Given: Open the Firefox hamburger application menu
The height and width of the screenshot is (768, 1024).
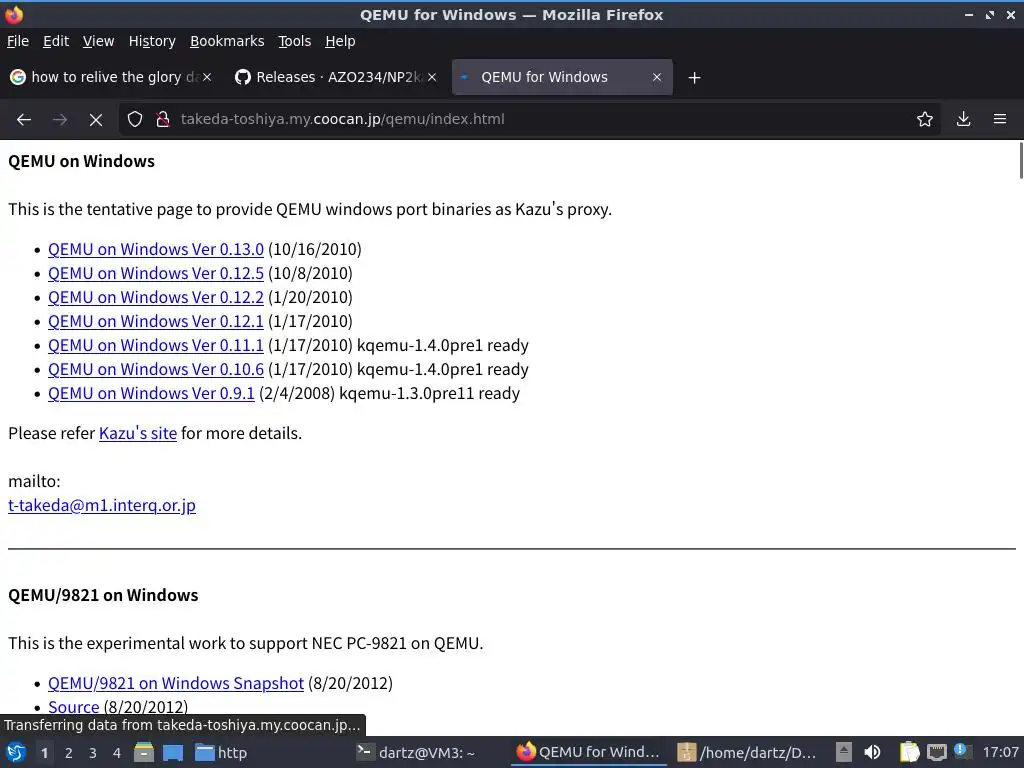Looking at the screenshot, I should (1000, 120).
